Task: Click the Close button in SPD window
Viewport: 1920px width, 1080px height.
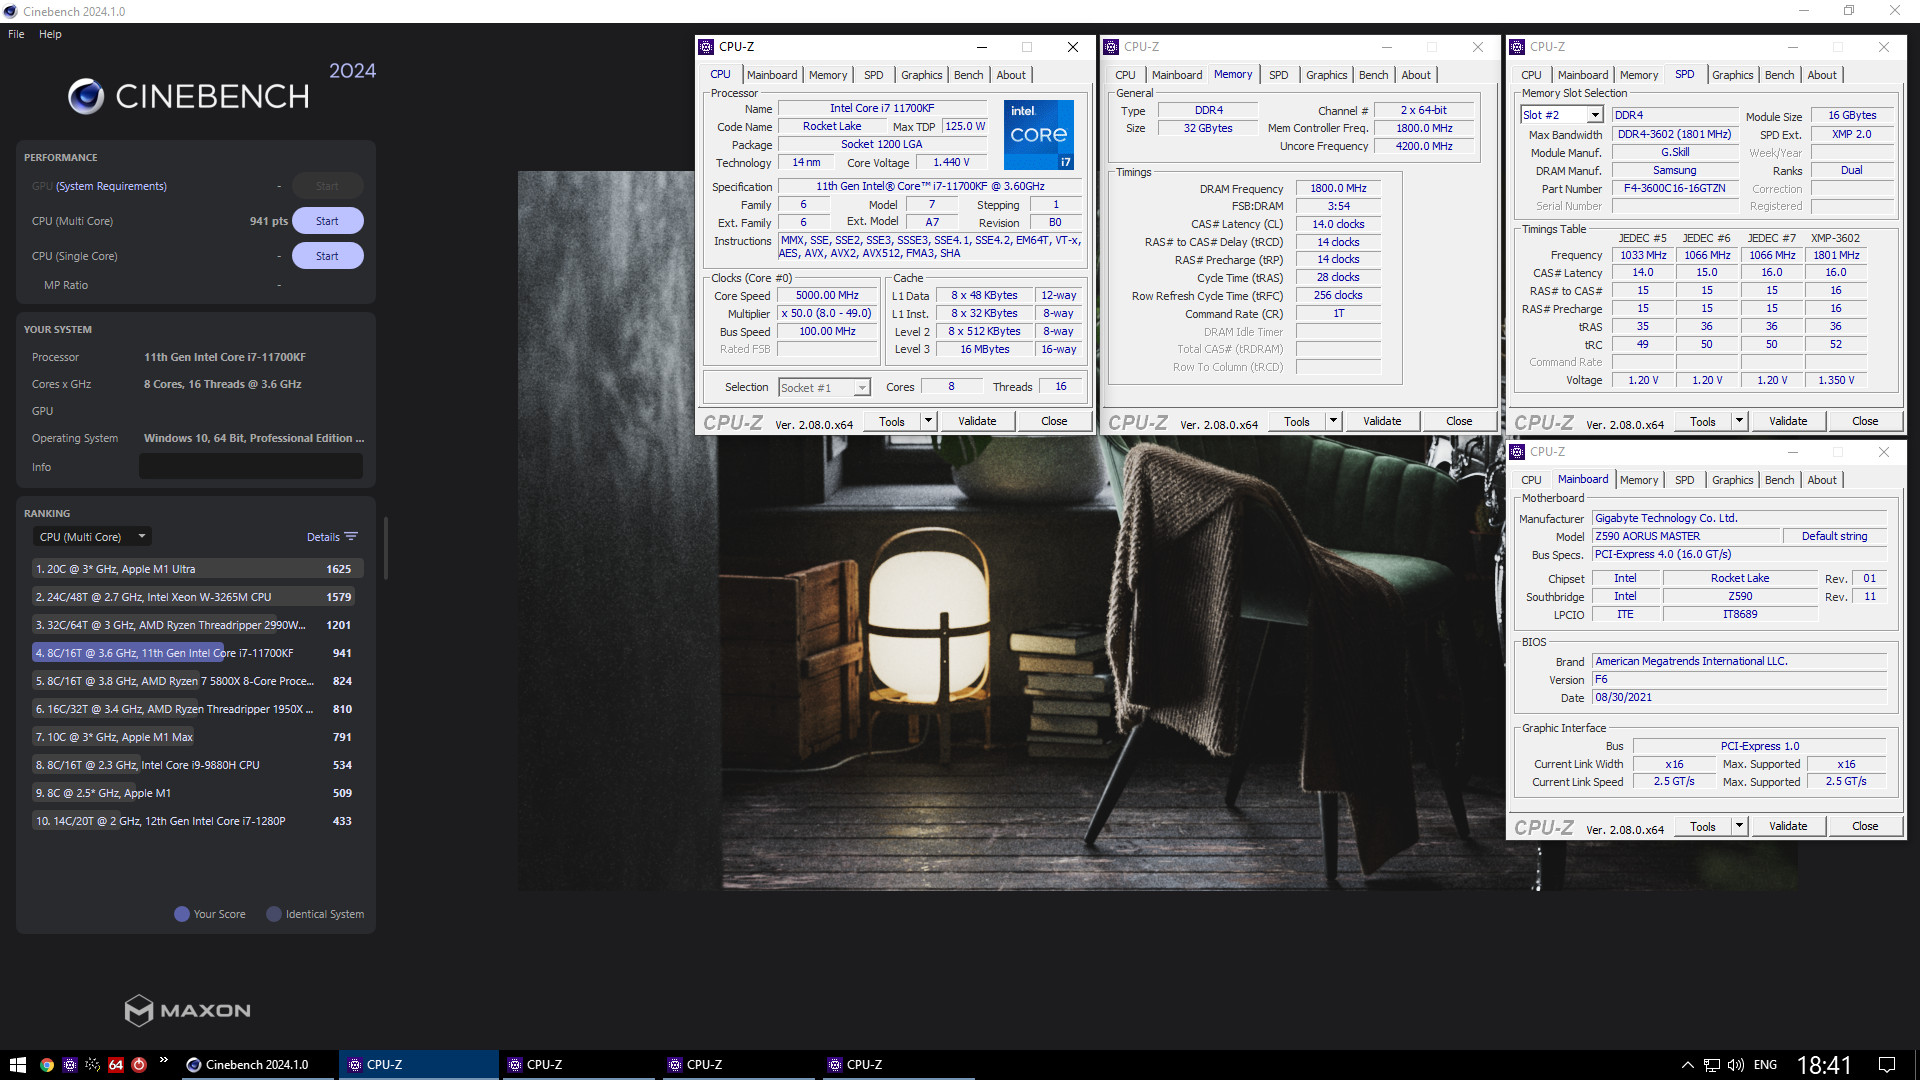Action: coord(1865,421)
